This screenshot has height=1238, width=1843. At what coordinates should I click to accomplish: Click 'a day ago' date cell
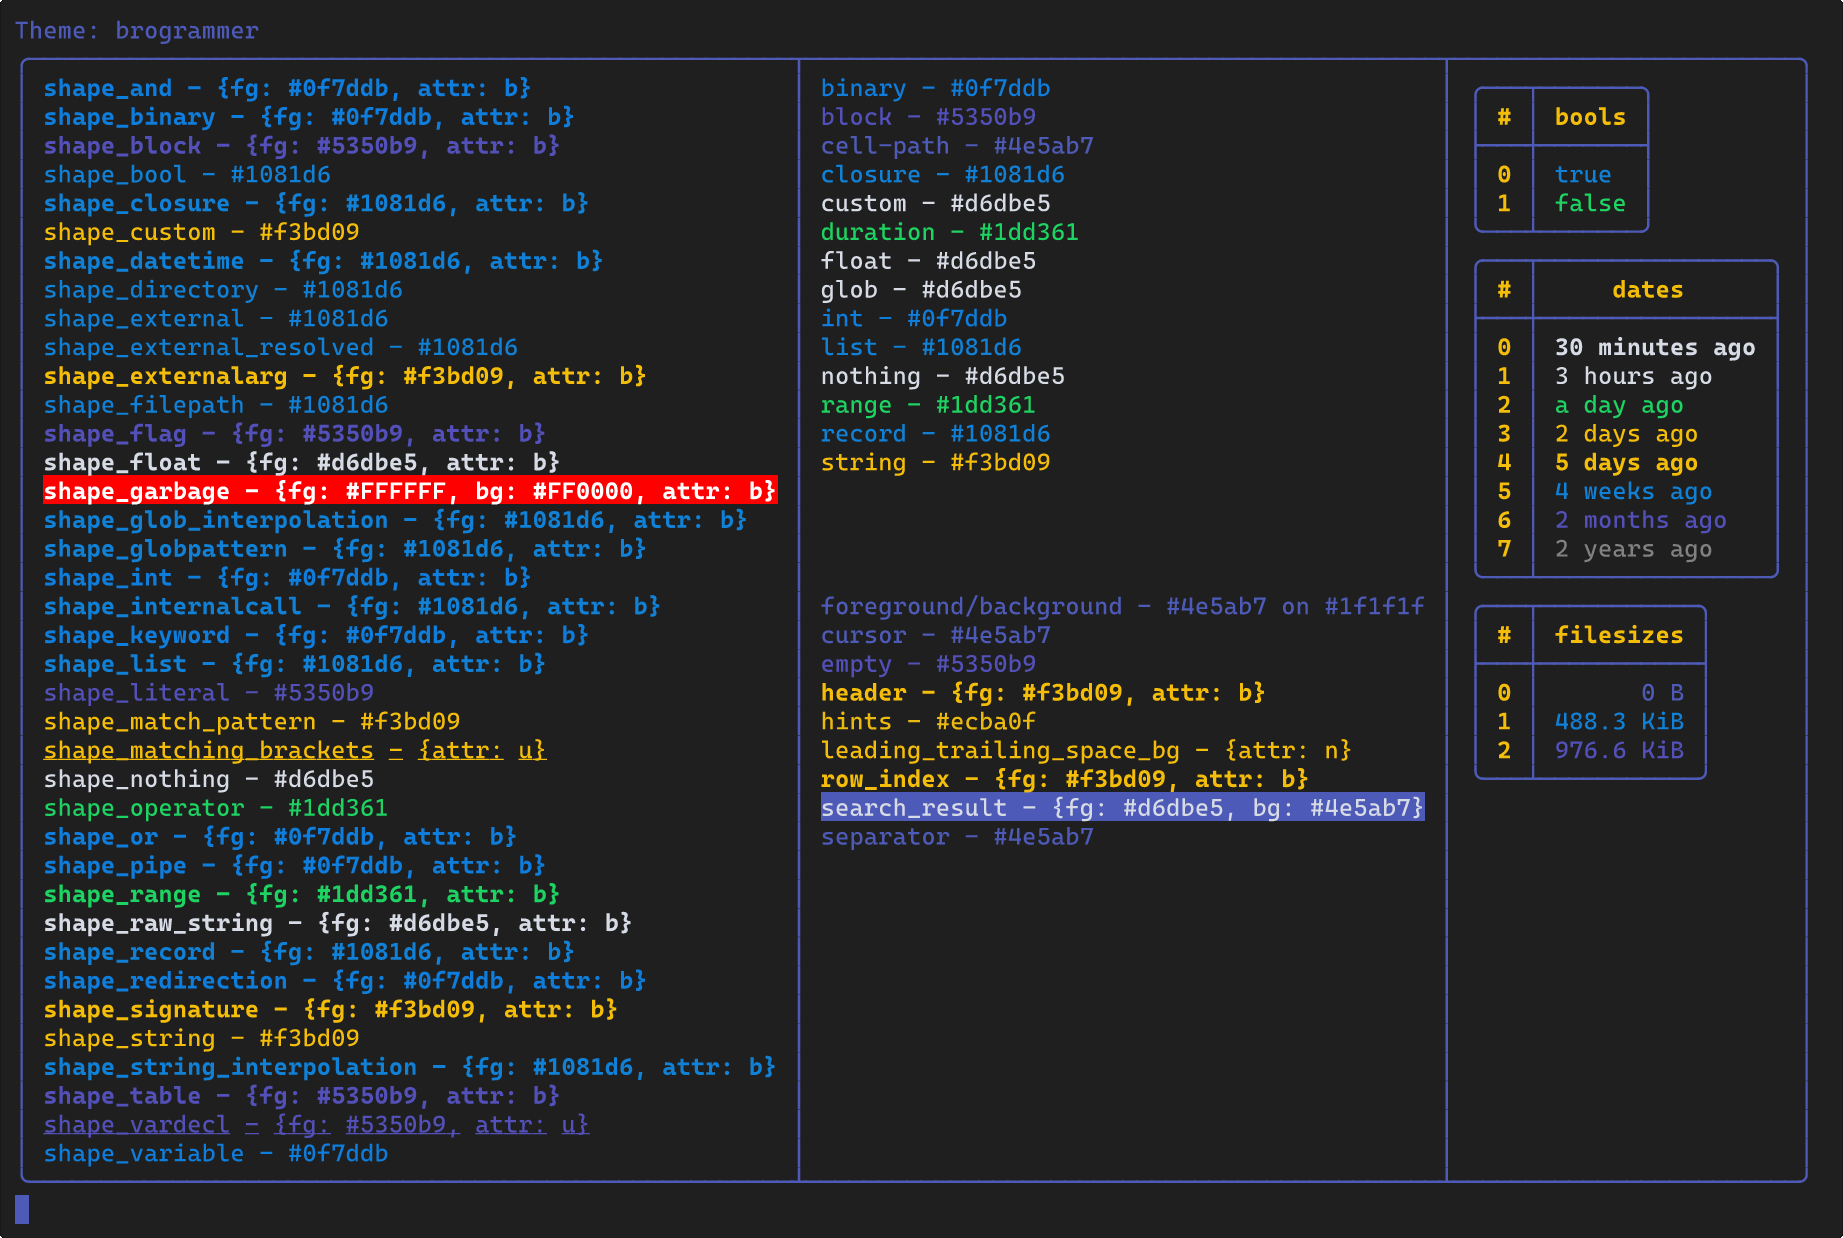1619,405
